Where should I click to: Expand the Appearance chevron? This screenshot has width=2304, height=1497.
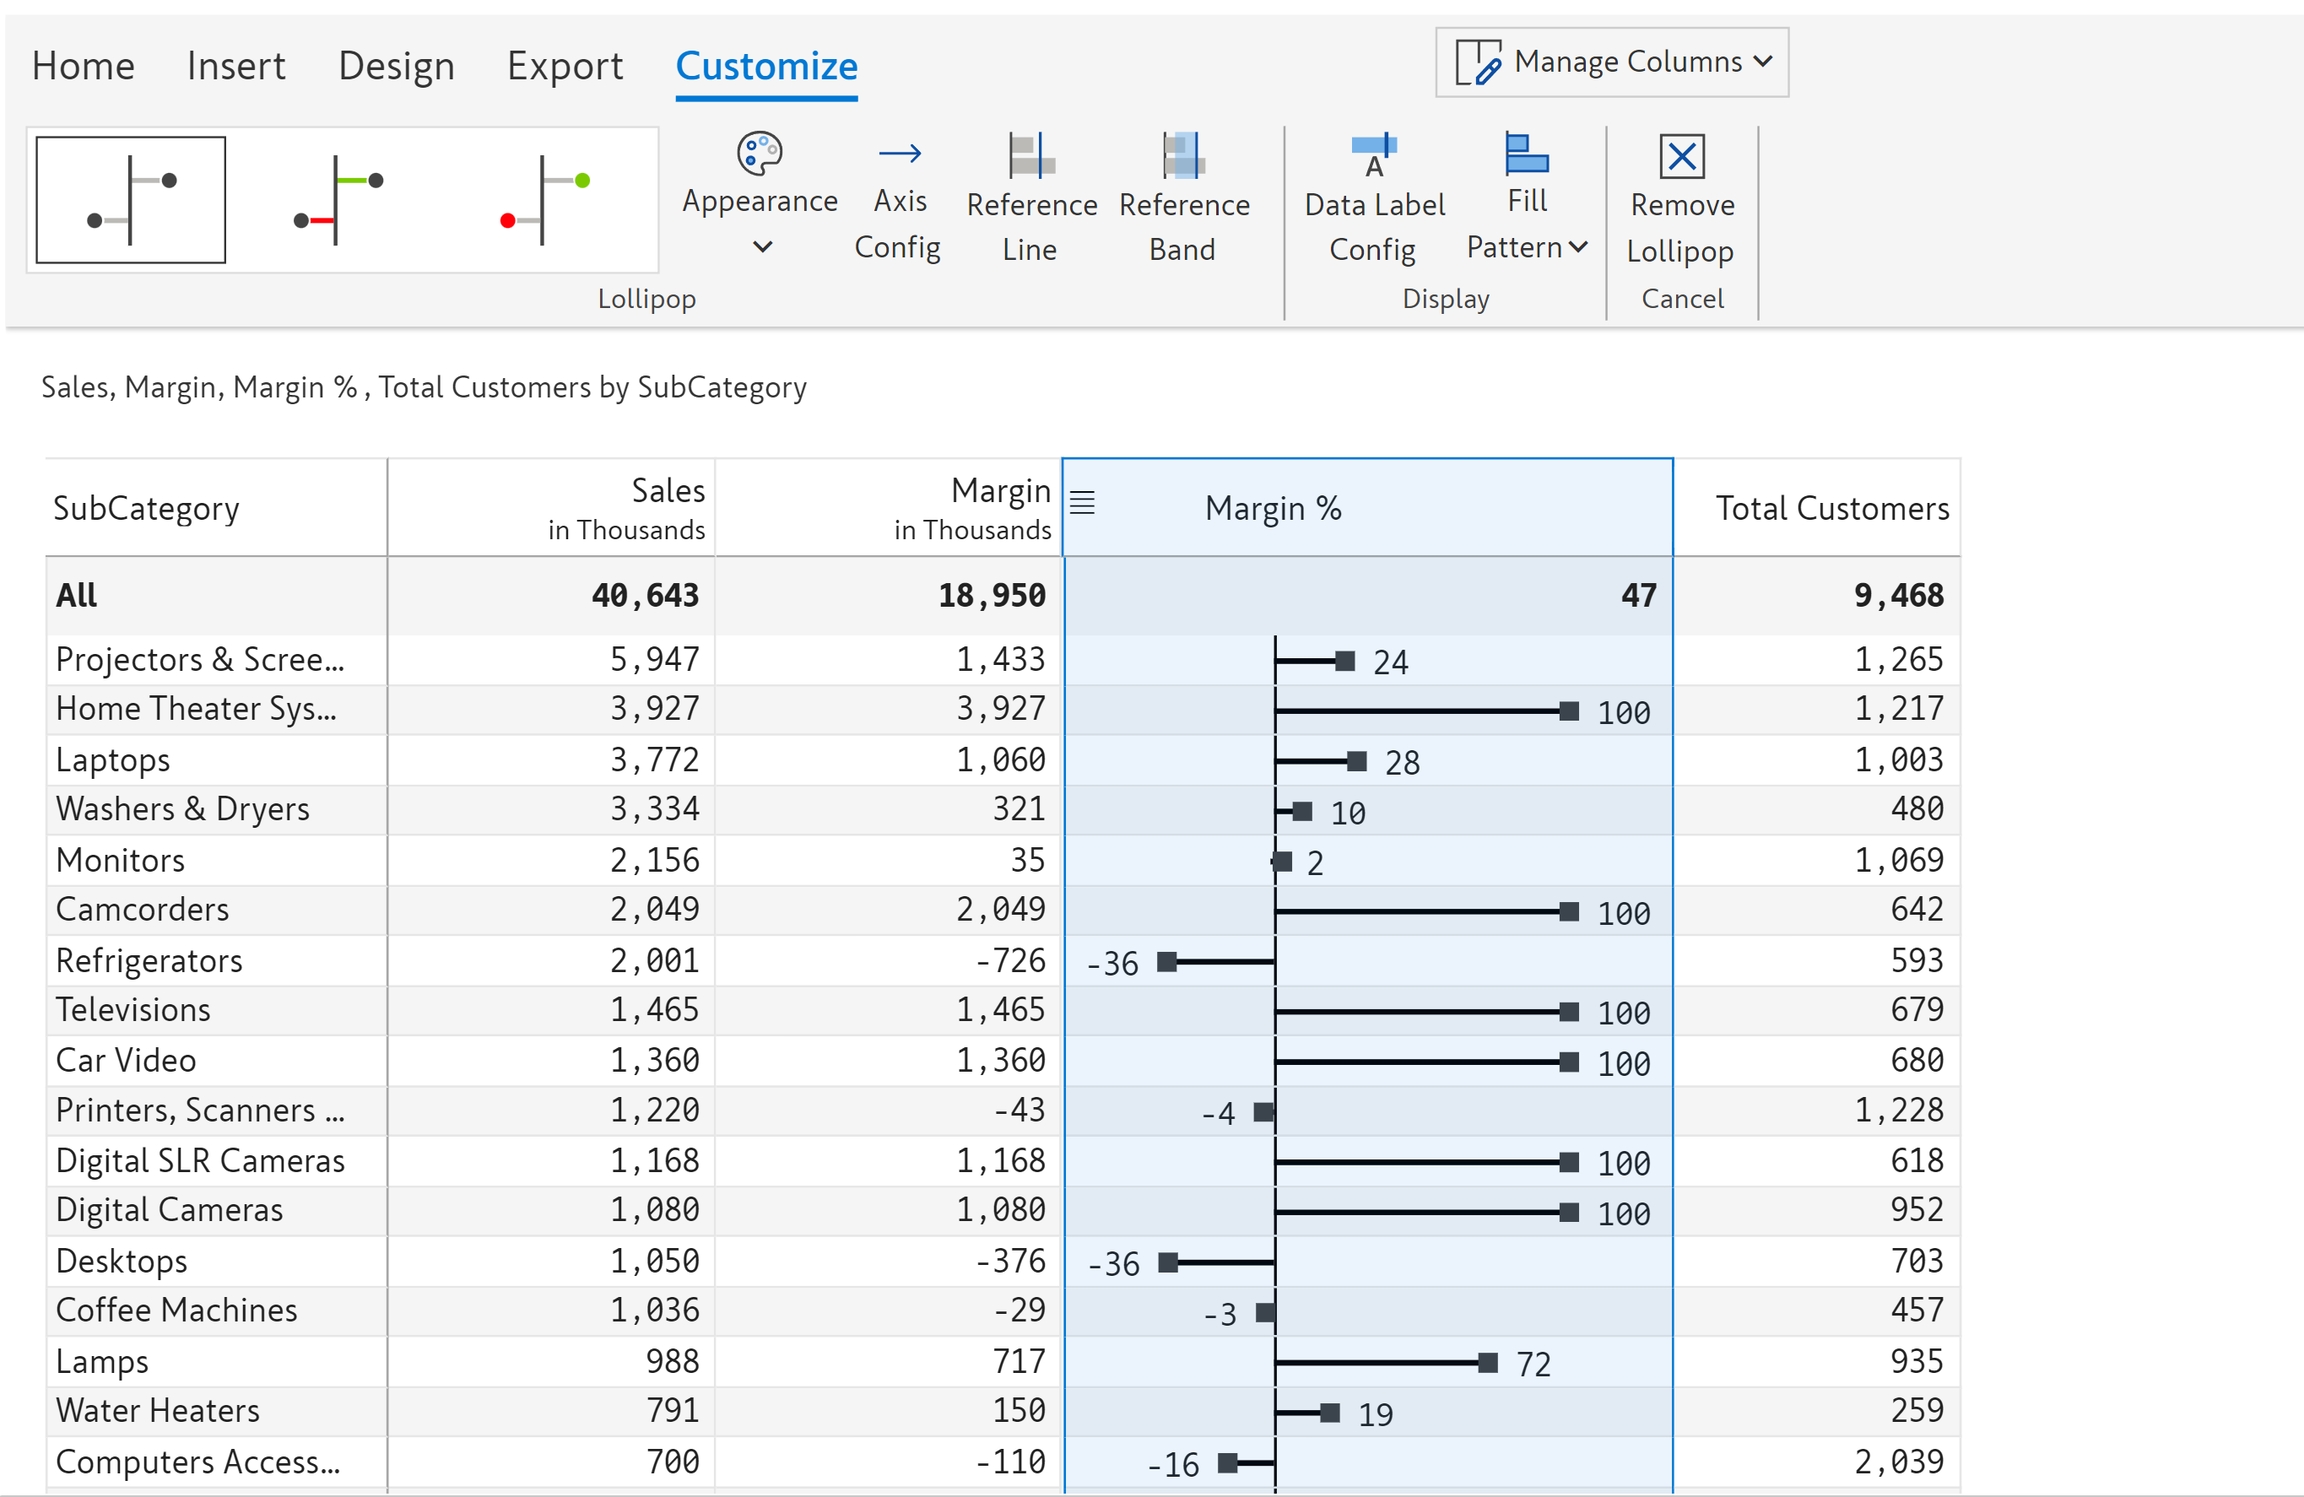[762, 246]
